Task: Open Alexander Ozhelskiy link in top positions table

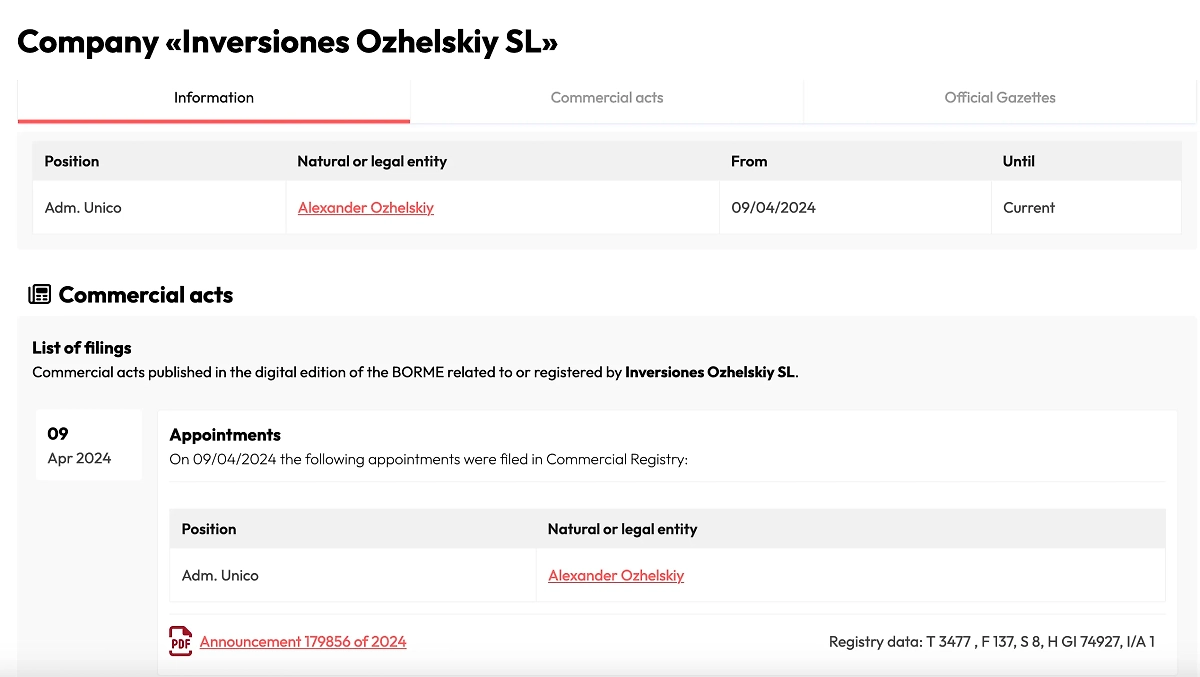Action: pyautogui.click(x=366, y=208)
